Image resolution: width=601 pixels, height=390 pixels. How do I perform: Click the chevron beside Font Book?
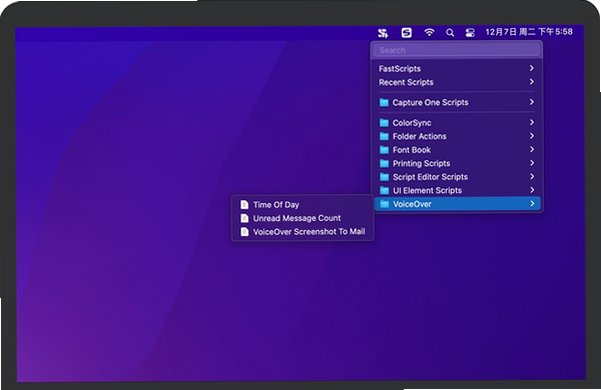532,149
